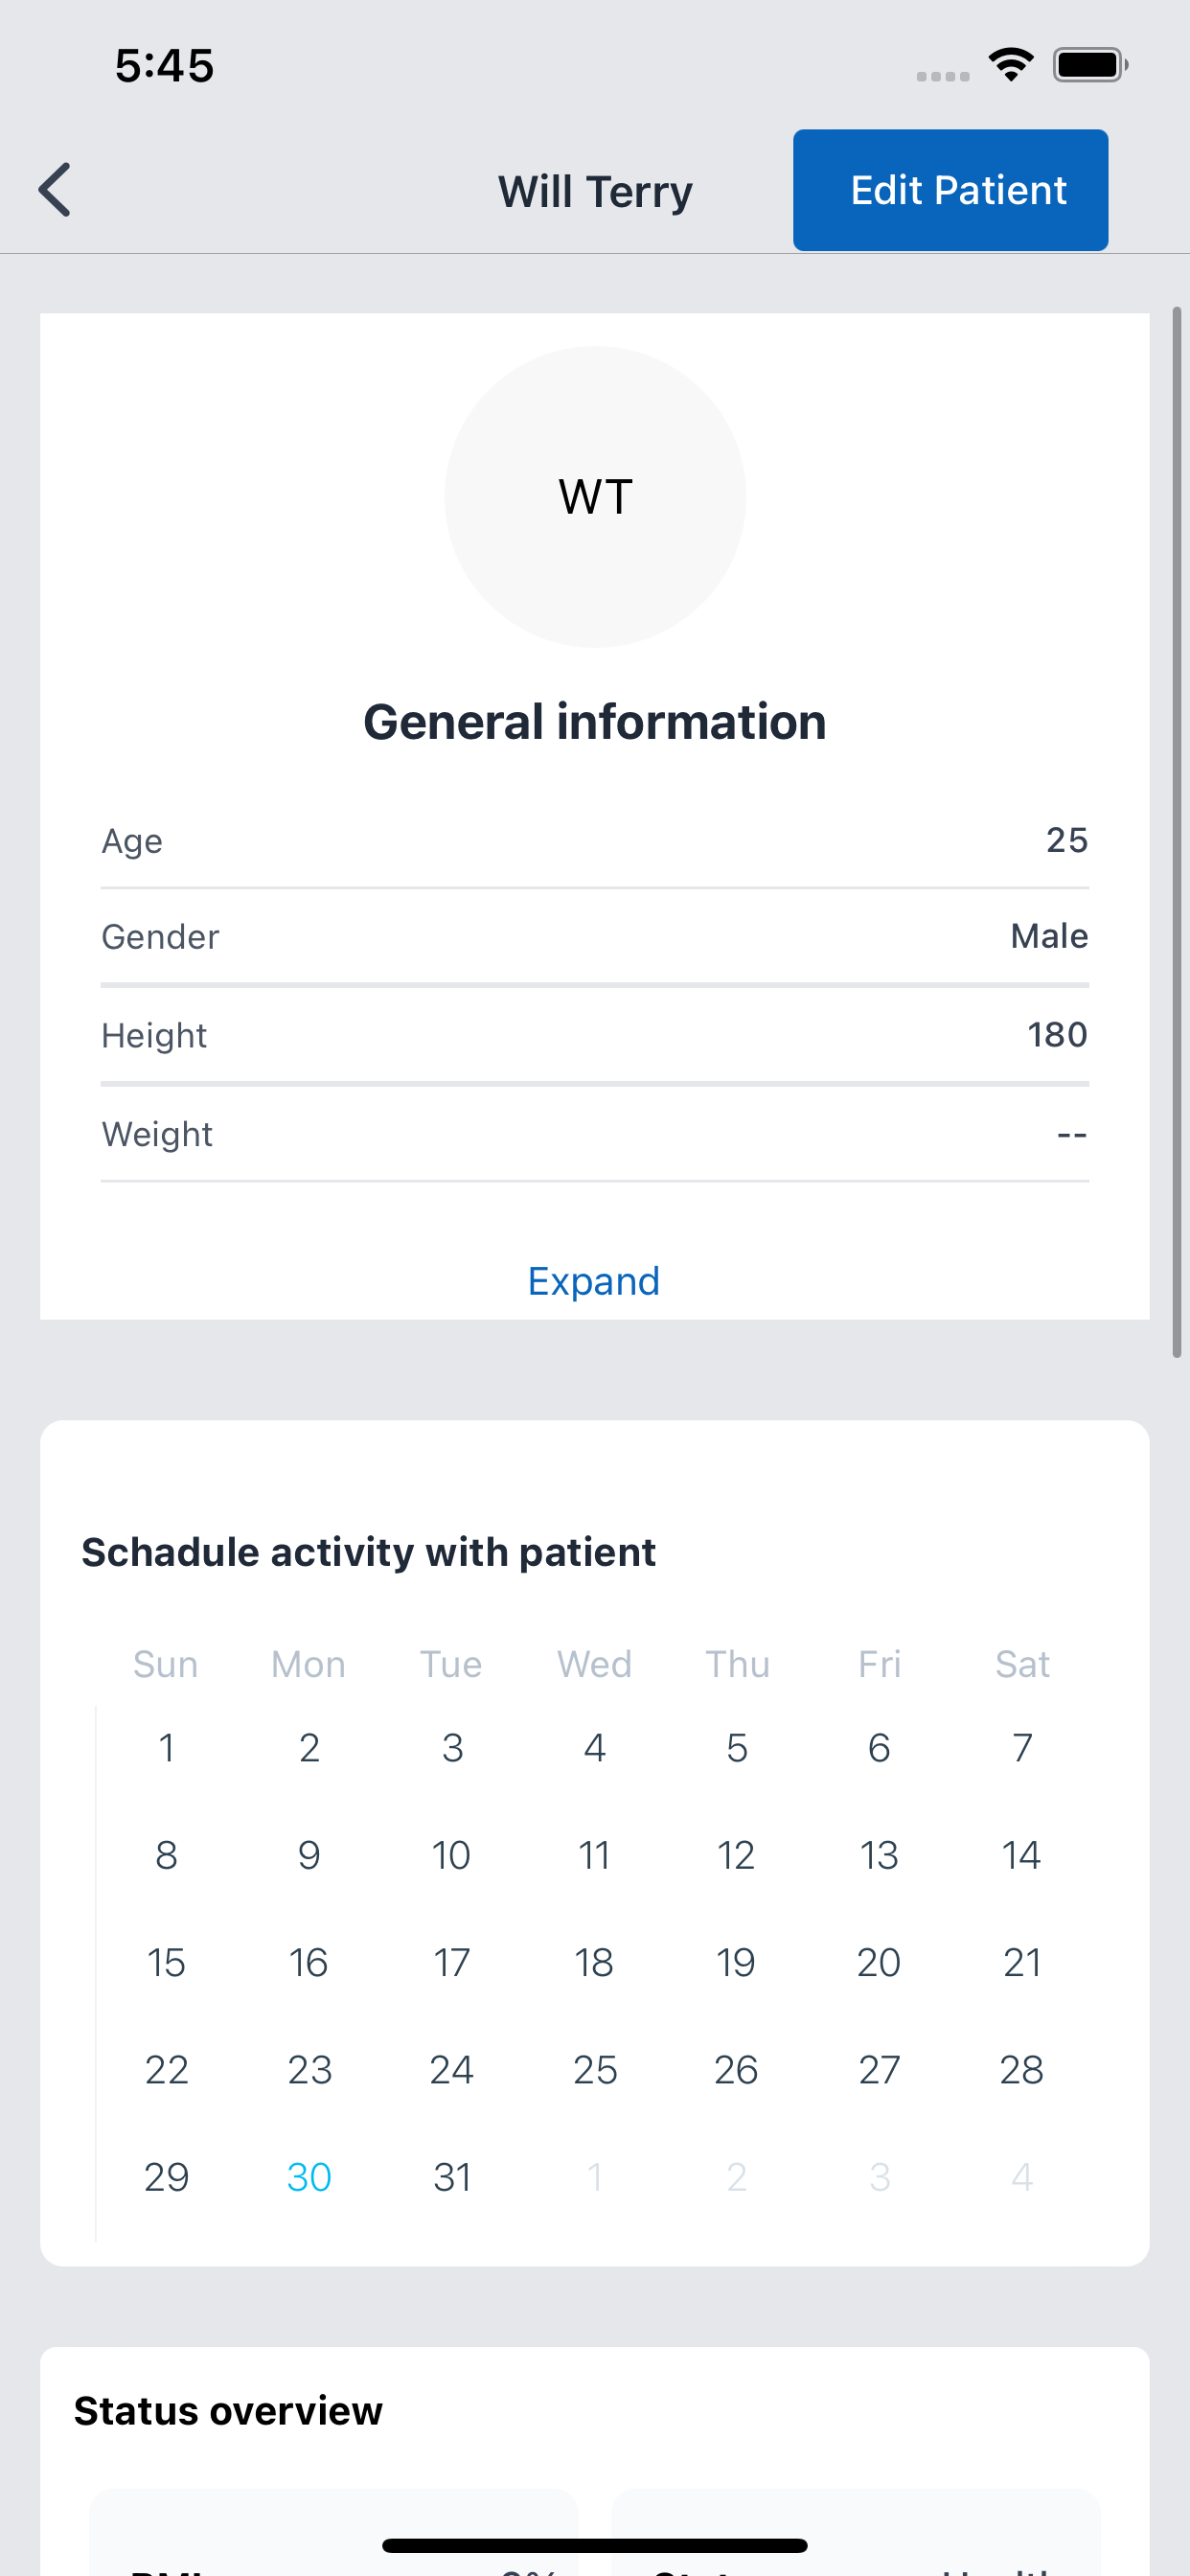
Task: Go back using the chevron arrow
Action: tap(55, 190)
